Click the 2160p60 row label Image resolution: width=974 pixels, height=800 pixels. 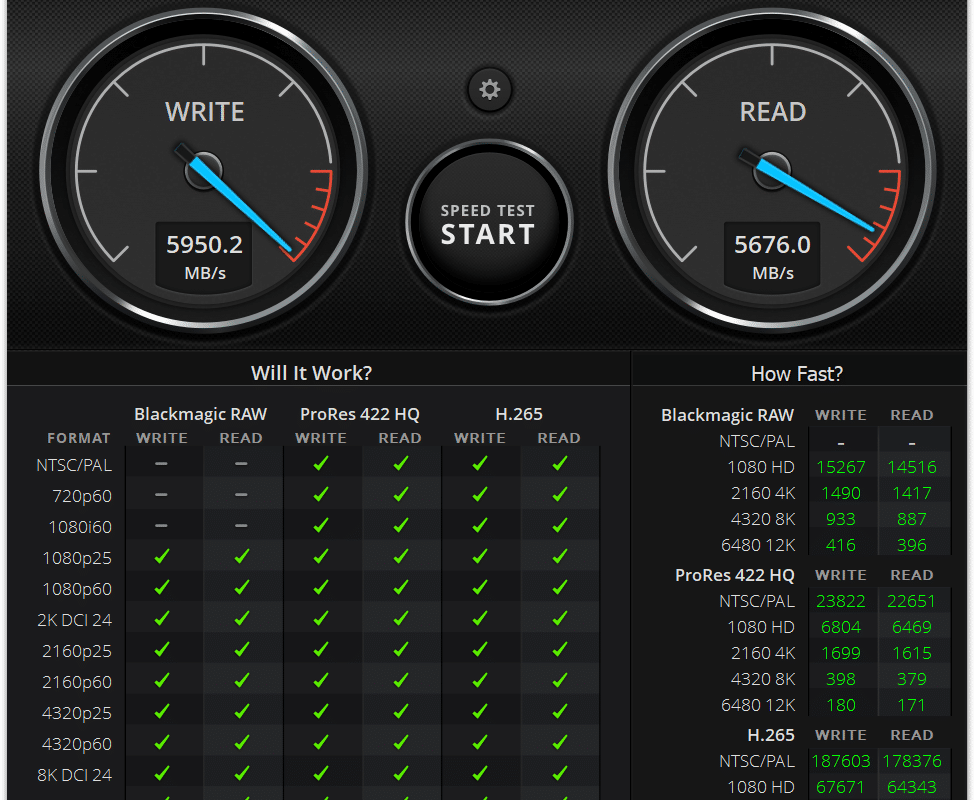[77, 682]
